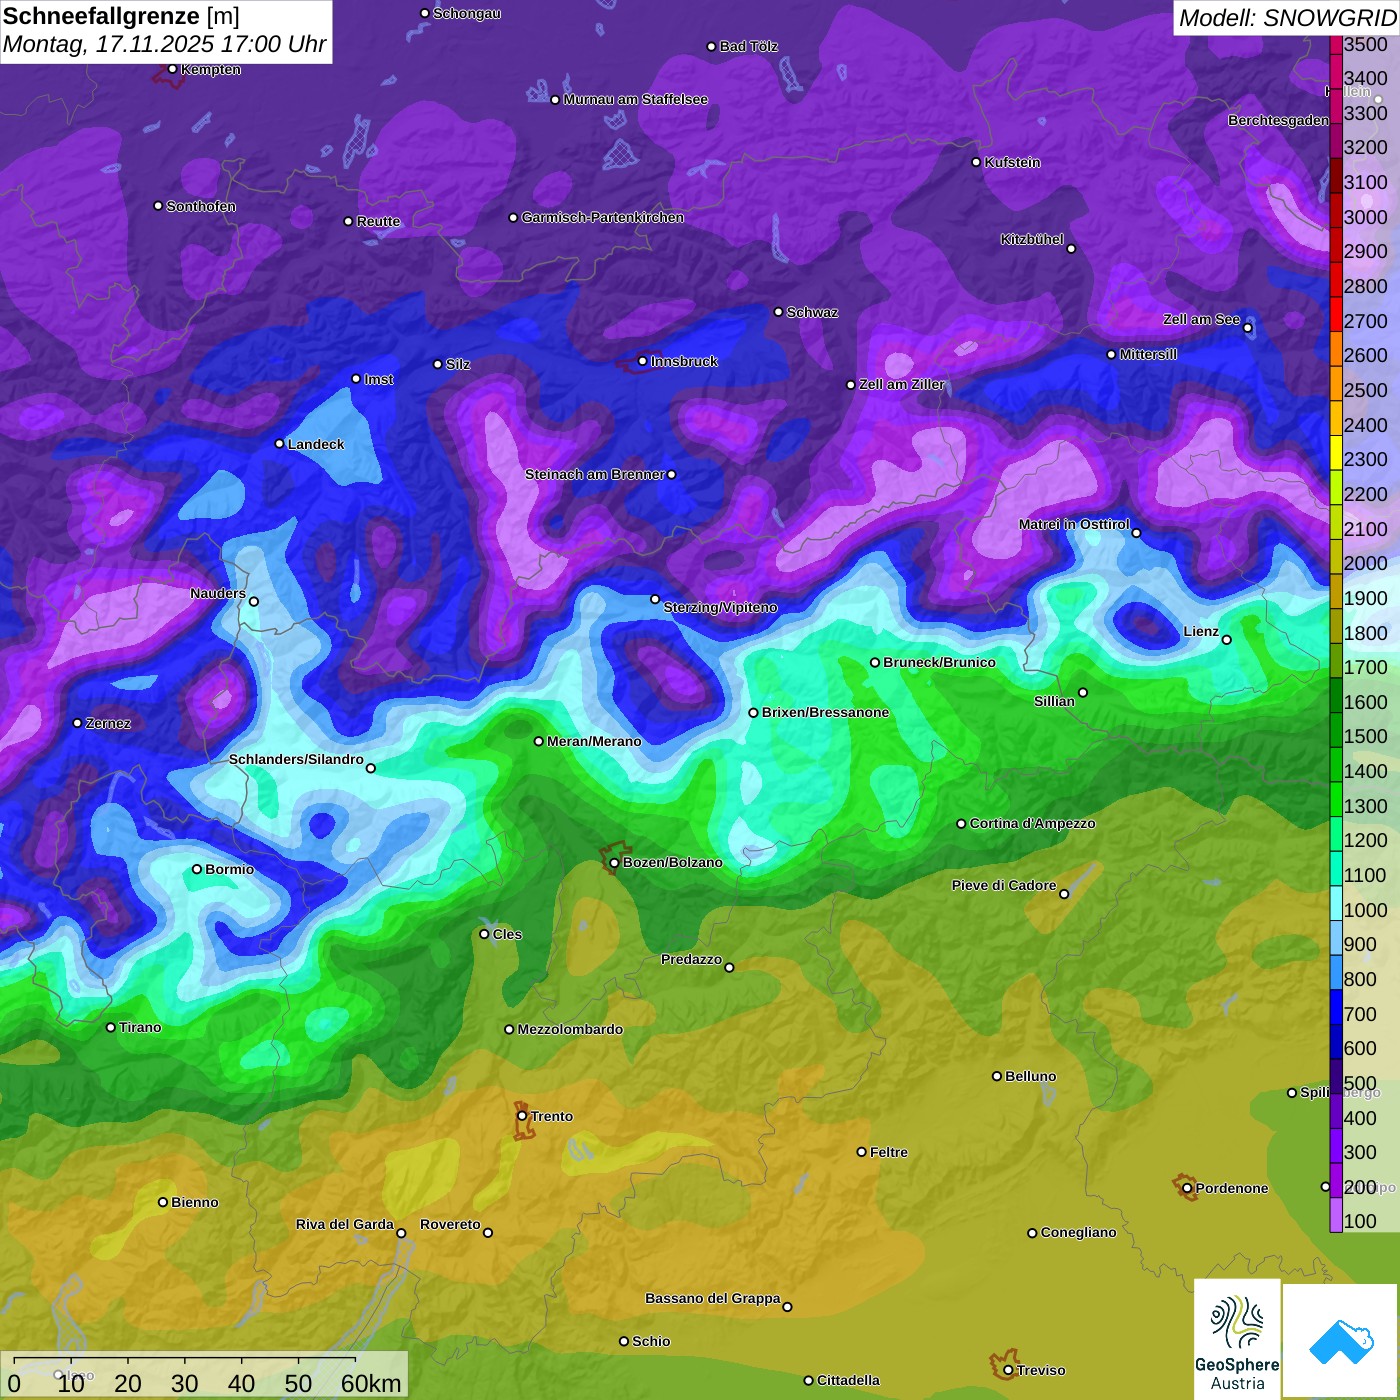
Task: Click the blue 700 legend color
Action: click(1335, 1007)
